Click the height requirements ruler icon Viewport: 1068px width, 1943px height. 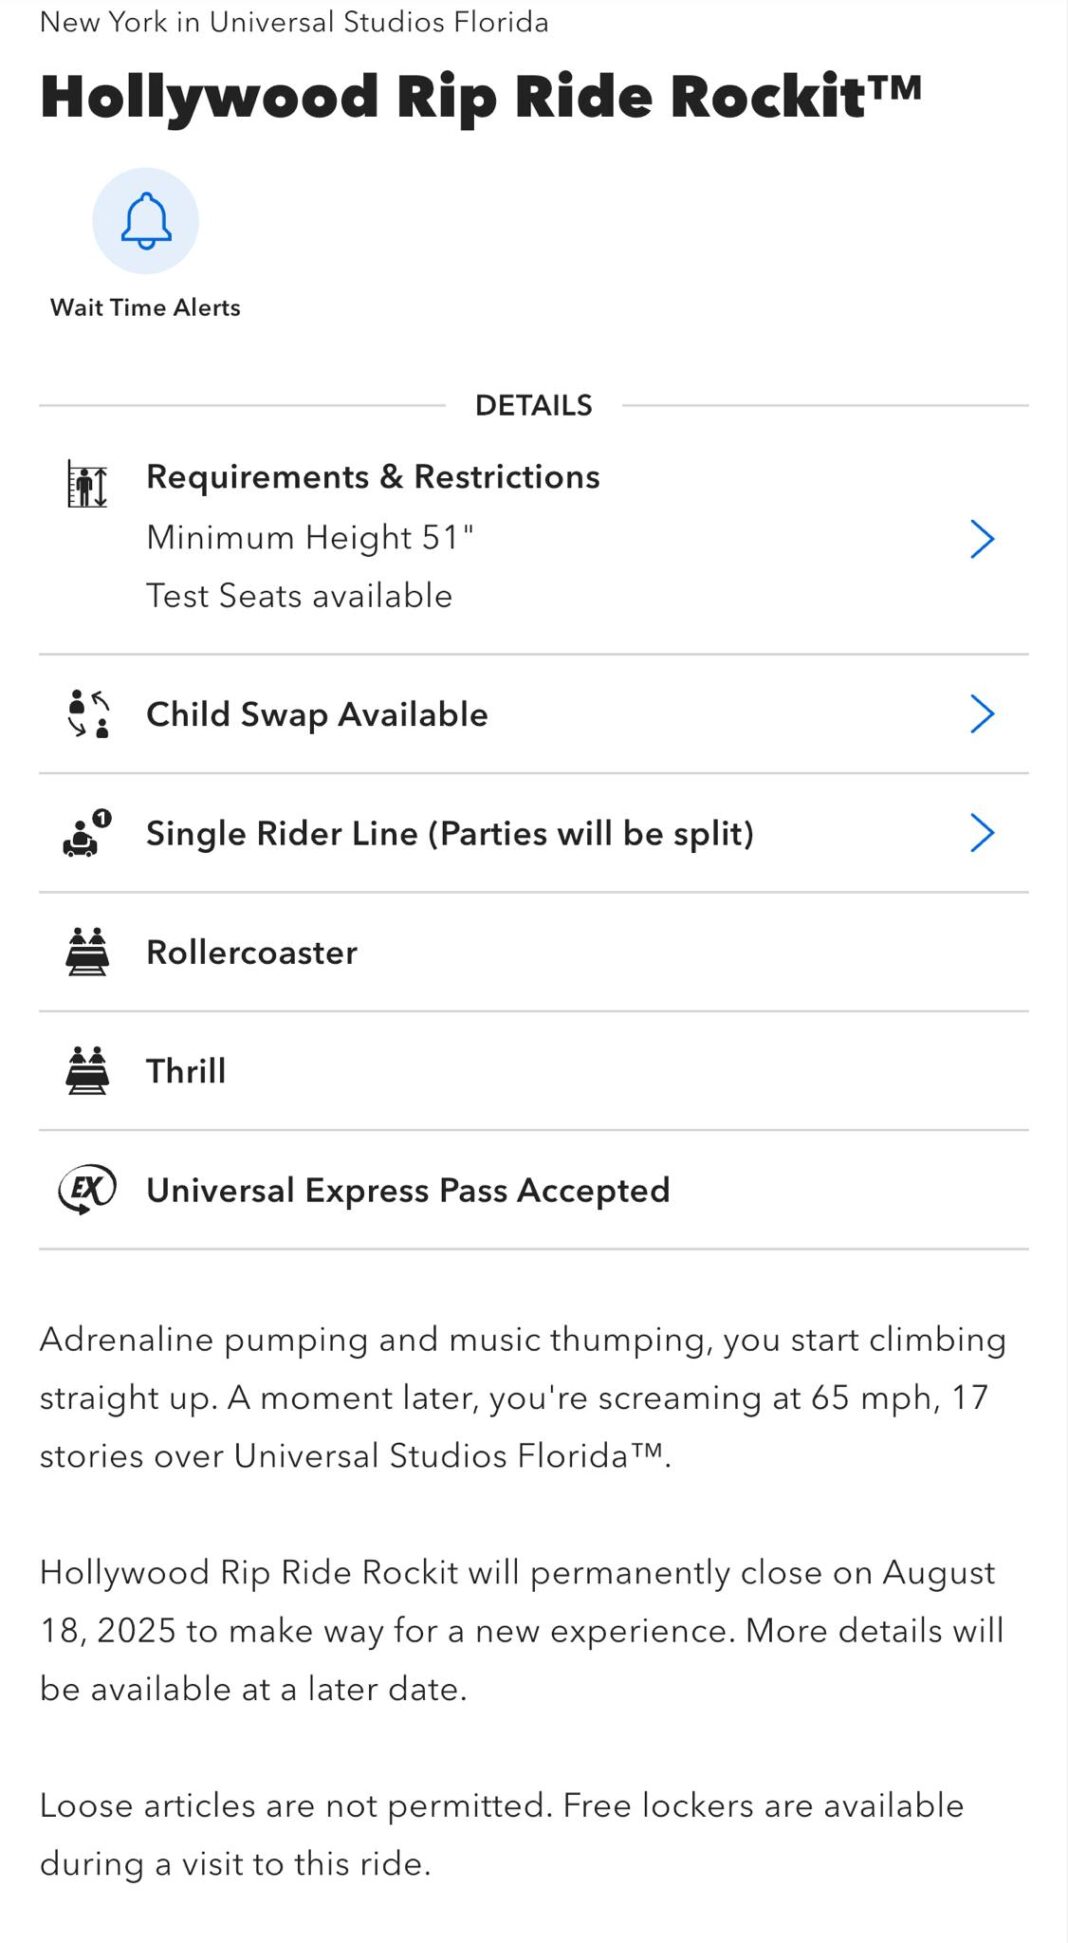coord(87,484)
